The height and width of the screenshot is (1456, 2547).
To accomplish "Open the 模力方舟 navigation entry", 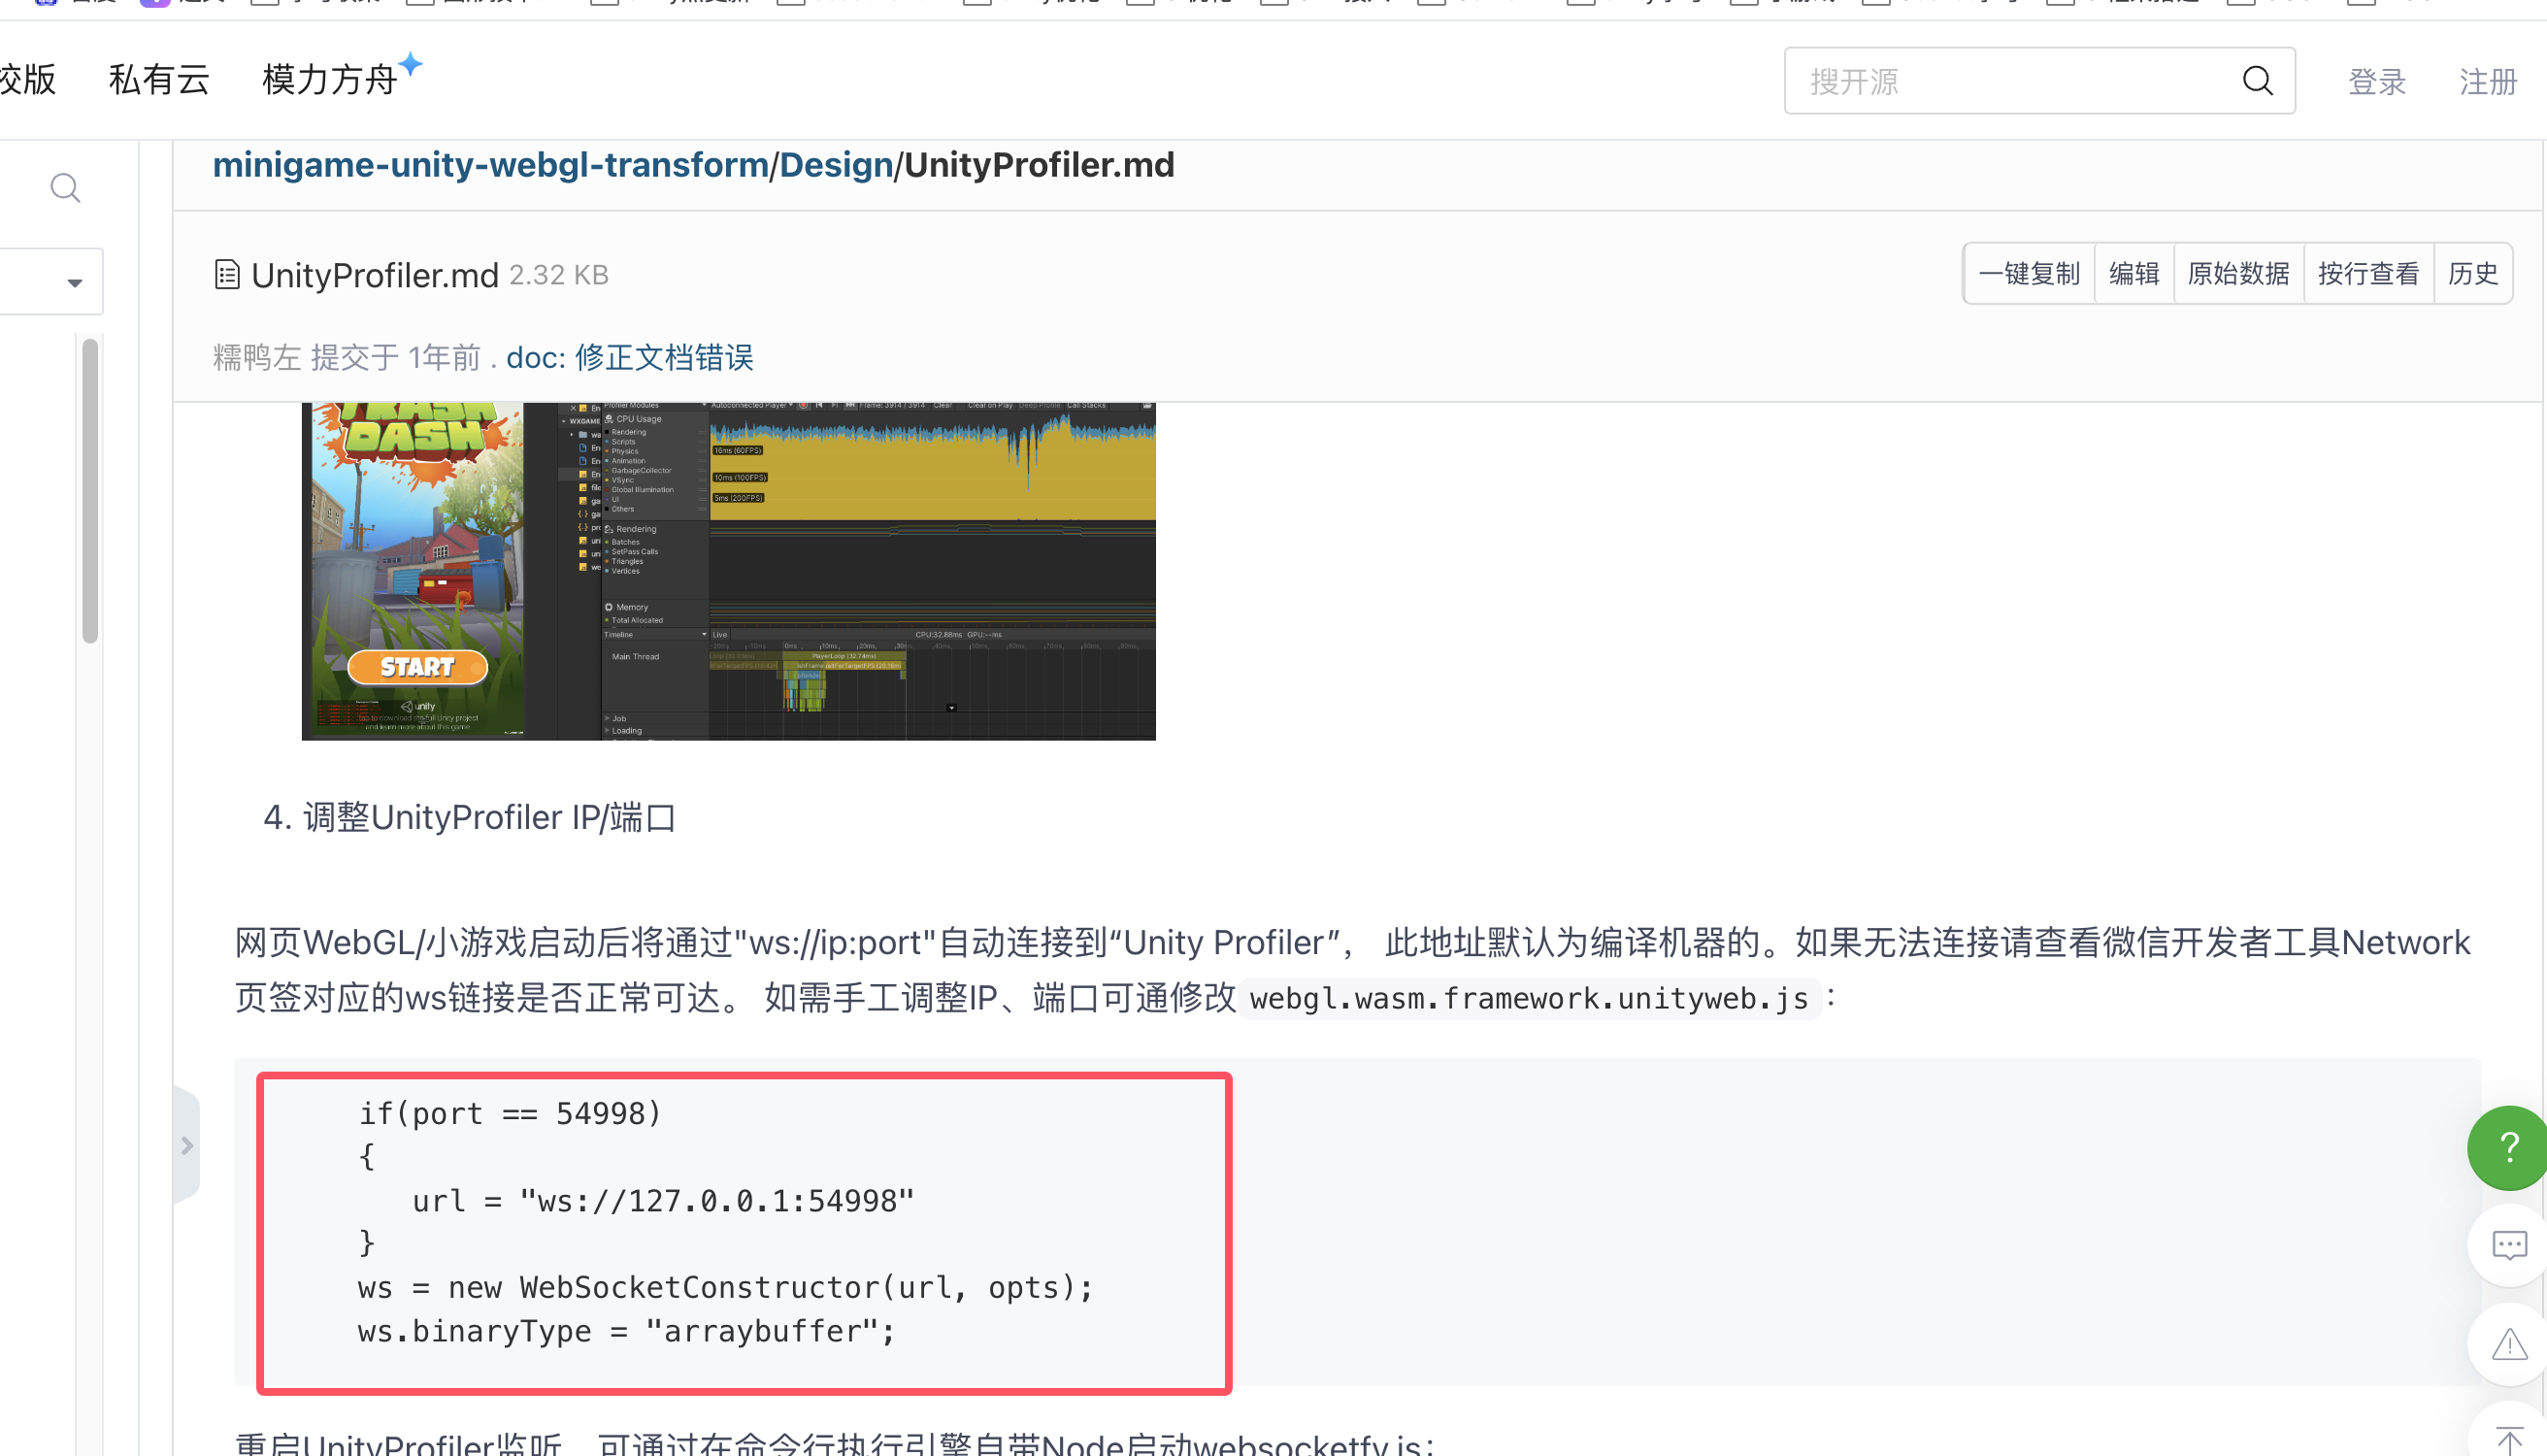I will (330, 79).
